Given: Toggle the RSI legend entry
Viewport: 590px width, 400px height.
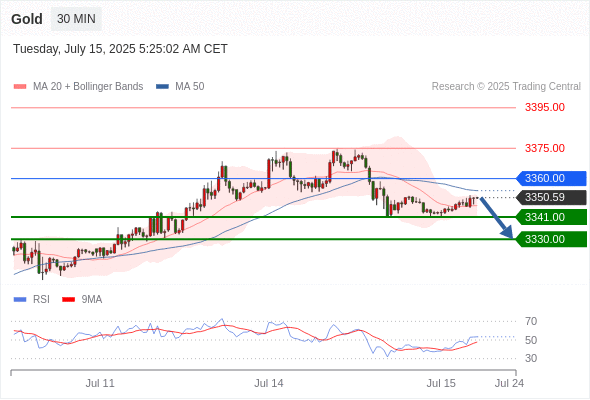Looking at the screenshot, I should [x=32, y=300].
